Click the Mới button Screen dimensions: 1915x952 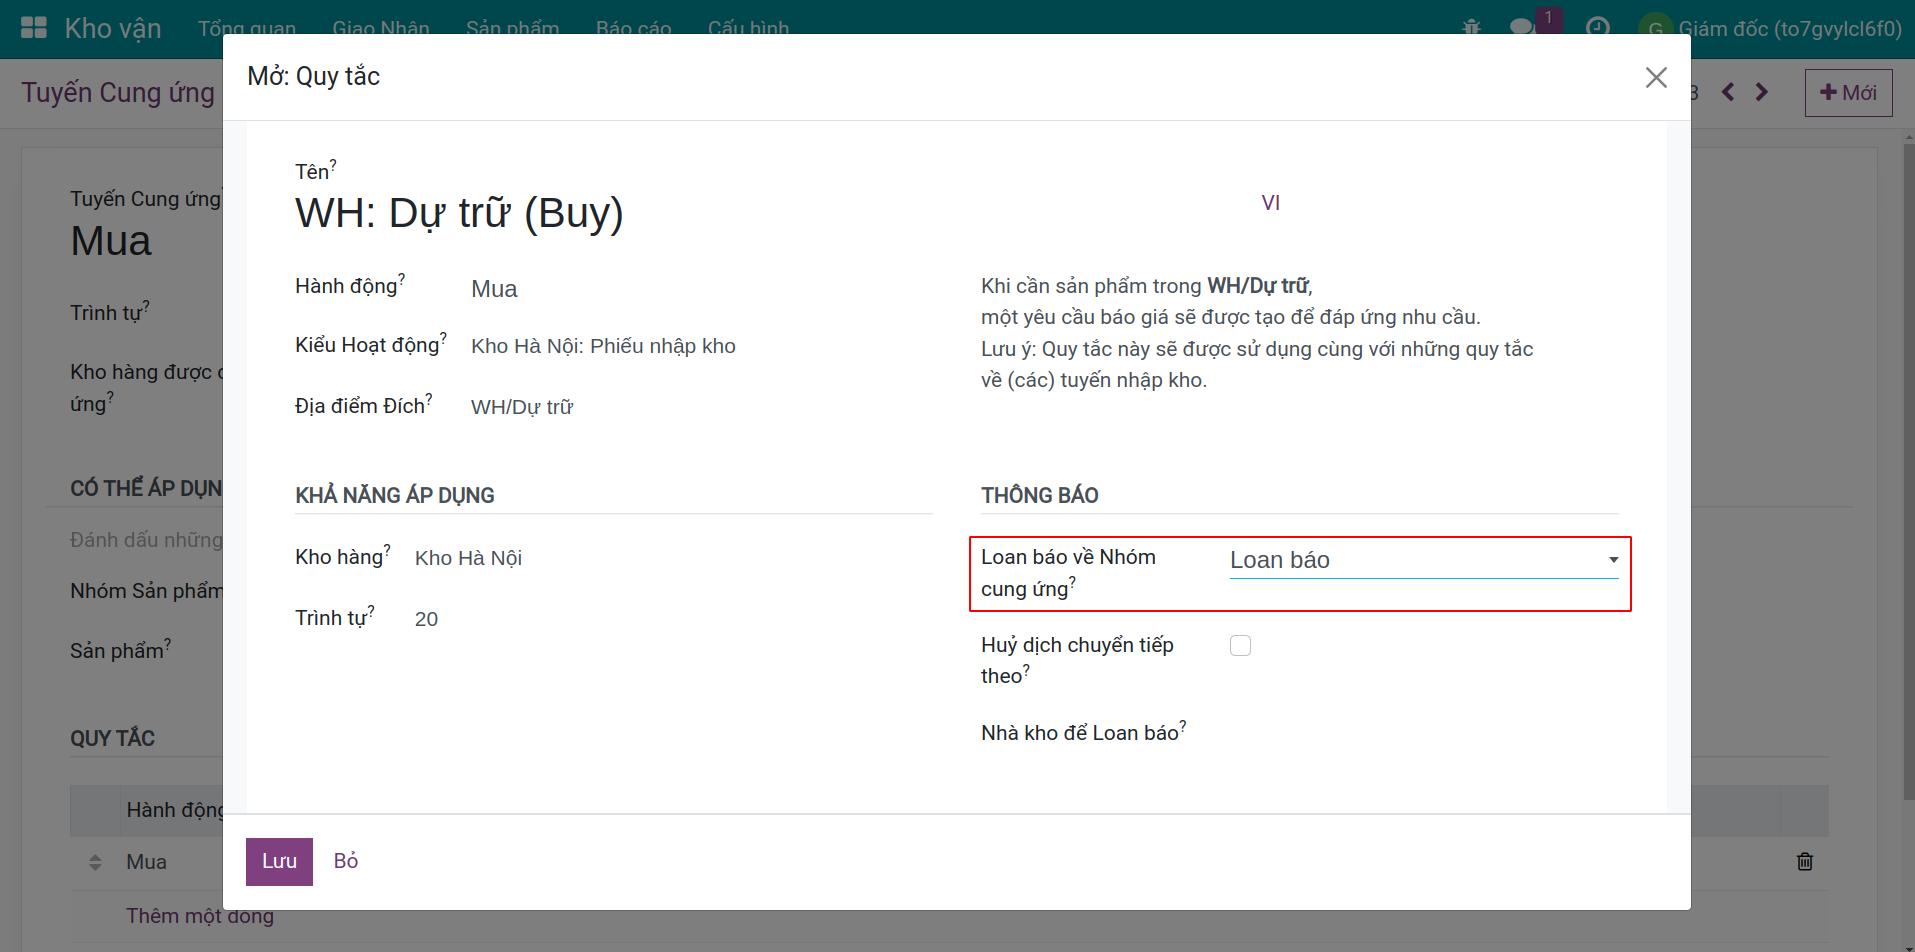click(1848, 93)
